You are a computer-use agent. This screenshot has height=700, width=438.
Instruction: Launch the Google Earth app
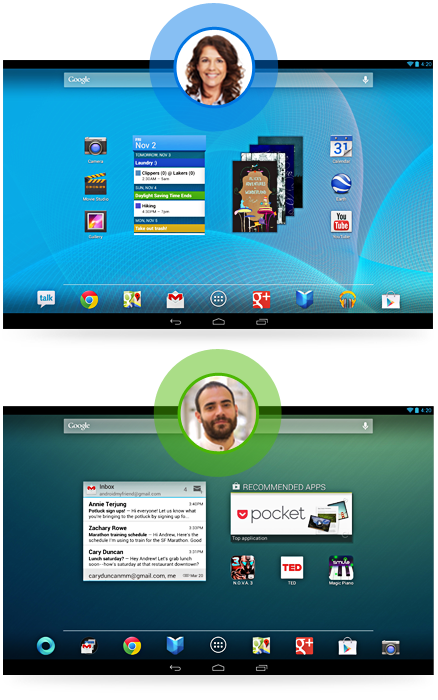point(341,184)
